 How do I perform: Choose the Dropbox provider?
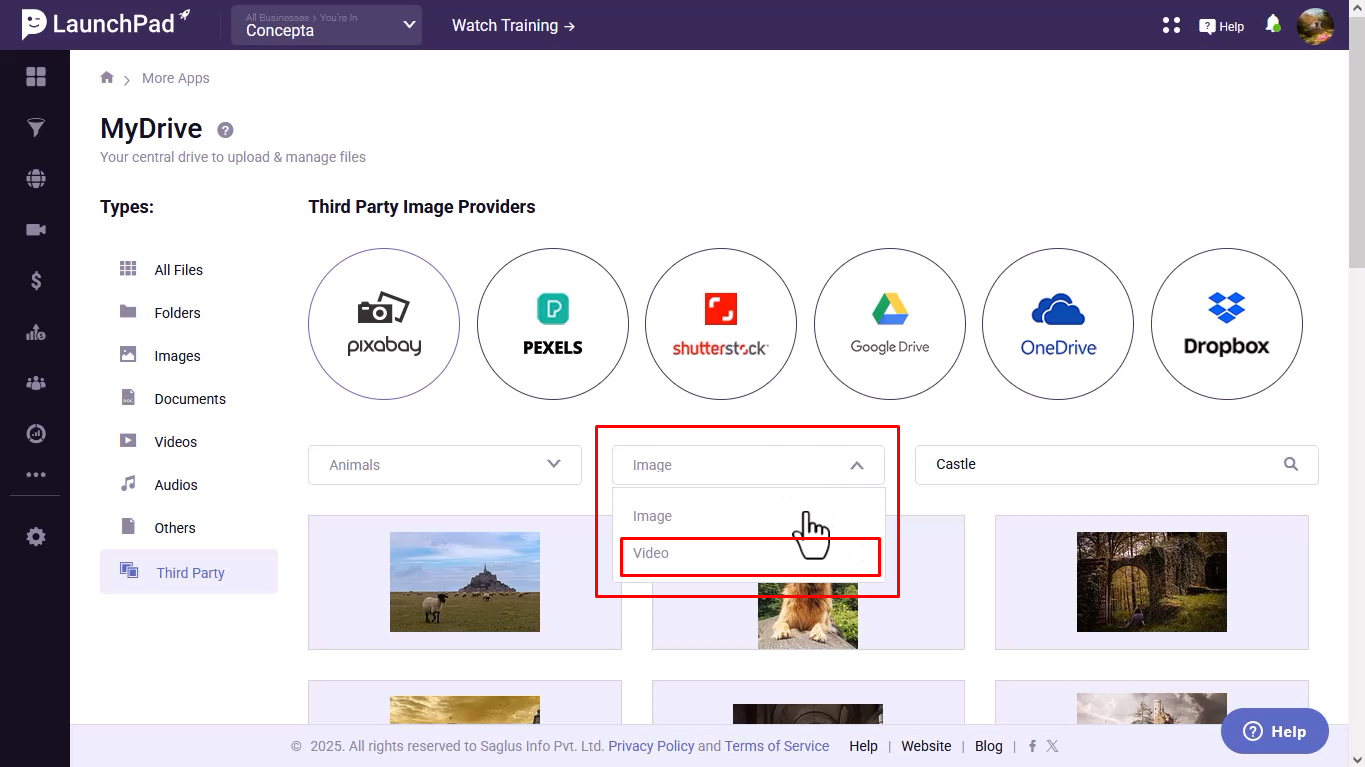coord(1227,324)
